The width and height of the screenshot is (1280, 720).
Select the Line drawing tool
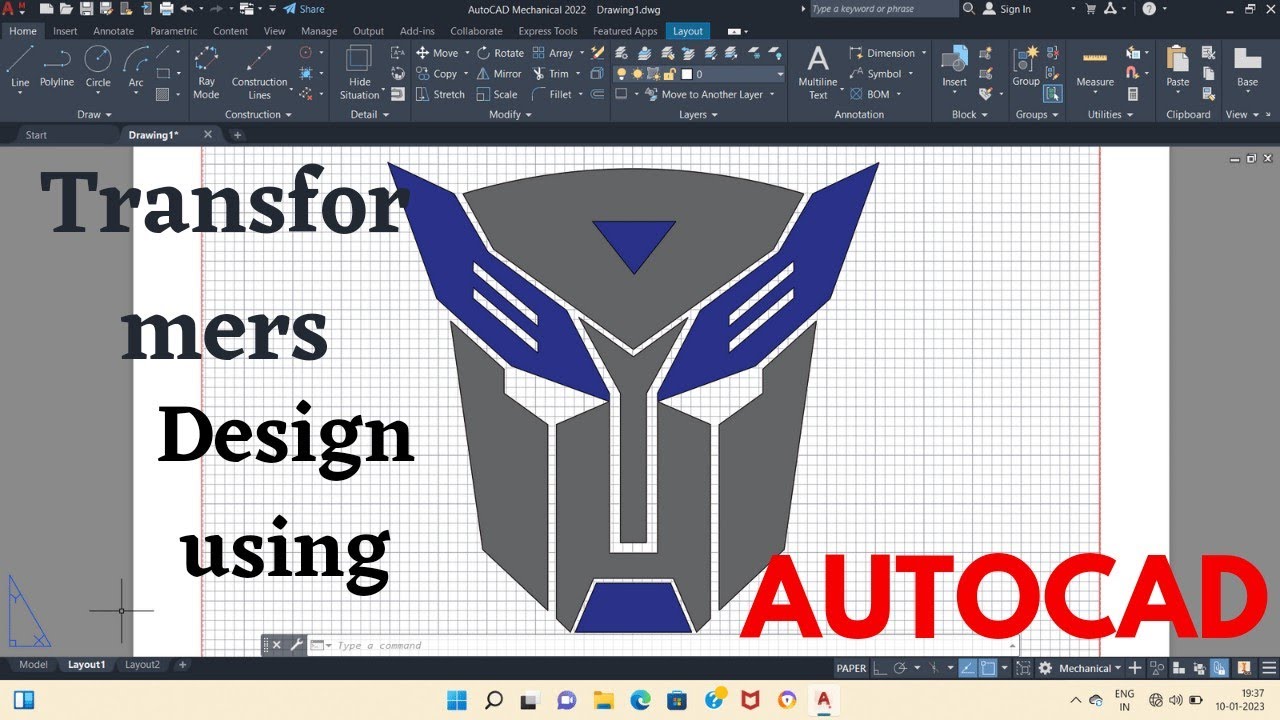tap(20, 67)
